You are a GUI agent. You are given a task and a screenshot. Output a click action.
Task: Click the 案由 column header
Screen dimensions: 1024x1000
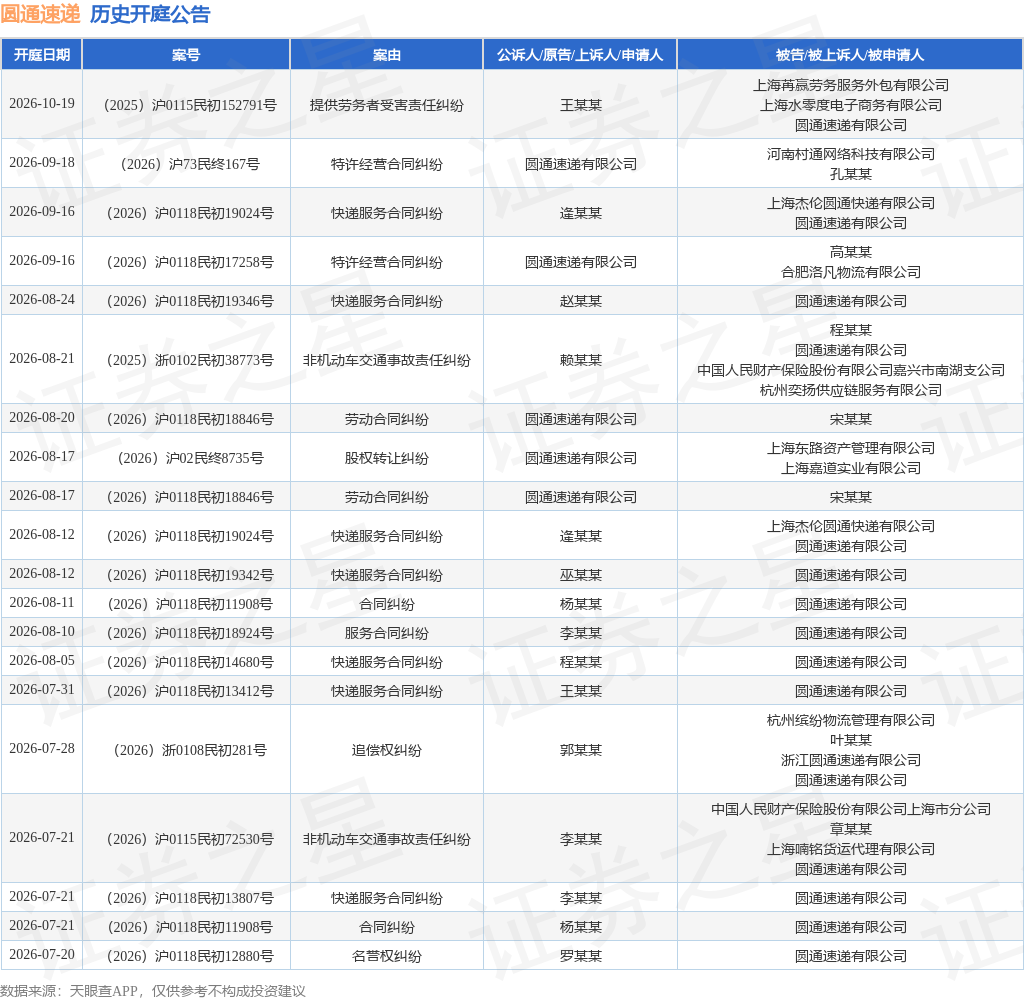point(387,55)
